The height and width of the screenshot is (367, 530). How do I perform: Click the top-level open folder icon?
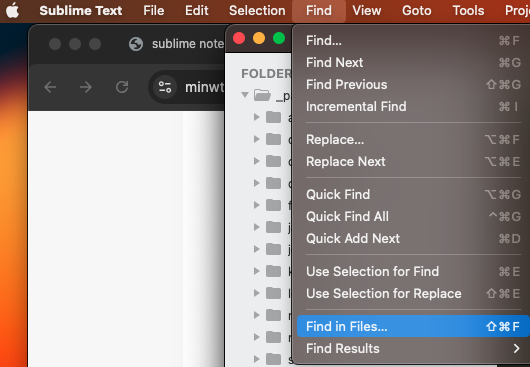pos(263,95)
